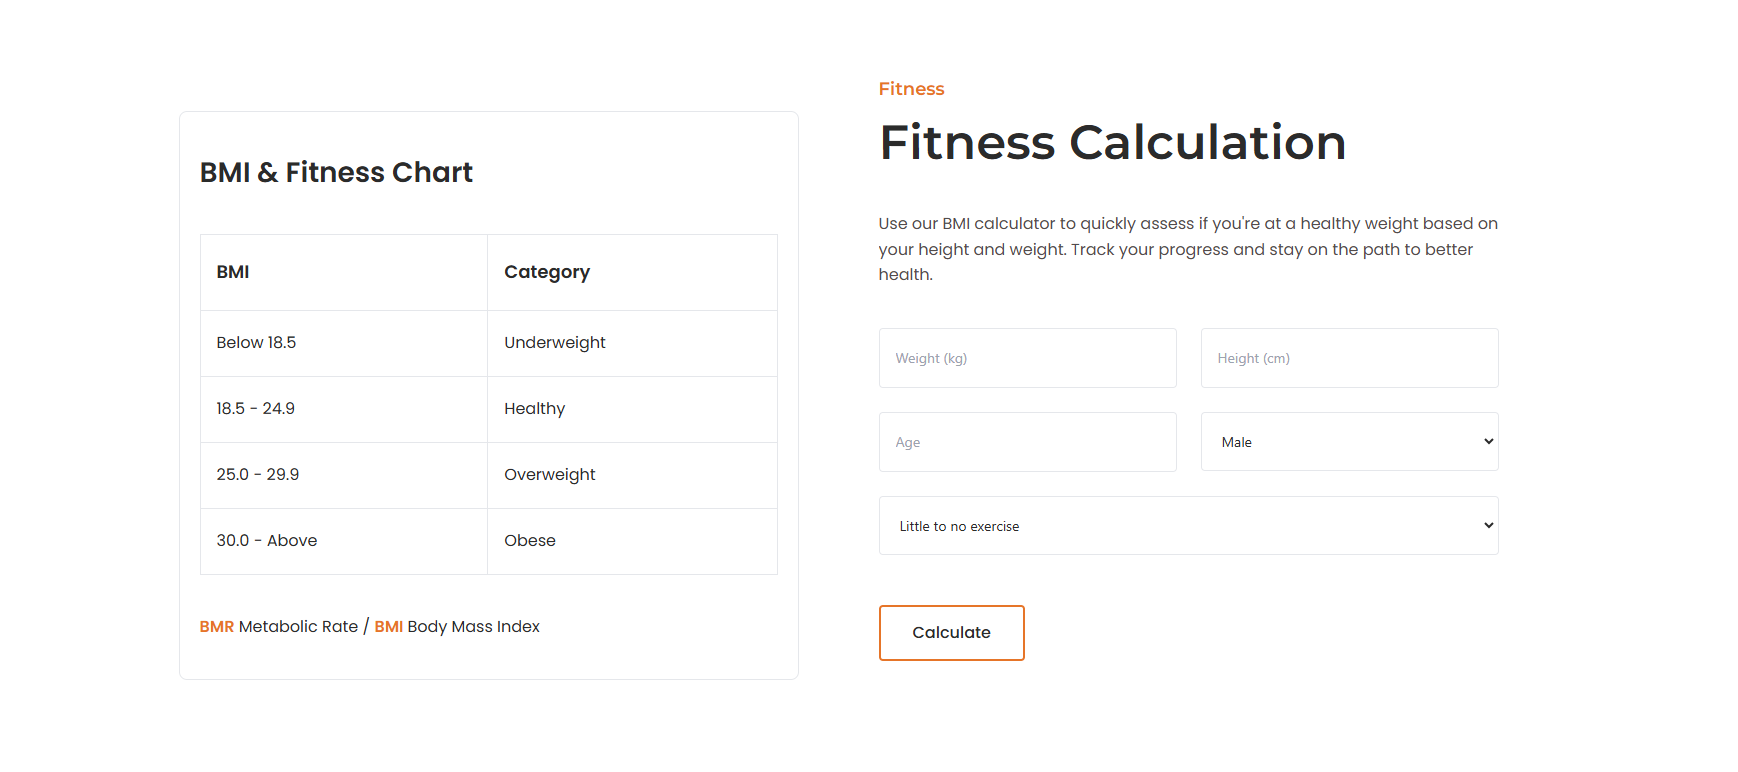Click the Weight (kg) input field
The width and height of the screenshot is (1738, 772).
(x=1027, y=358)
